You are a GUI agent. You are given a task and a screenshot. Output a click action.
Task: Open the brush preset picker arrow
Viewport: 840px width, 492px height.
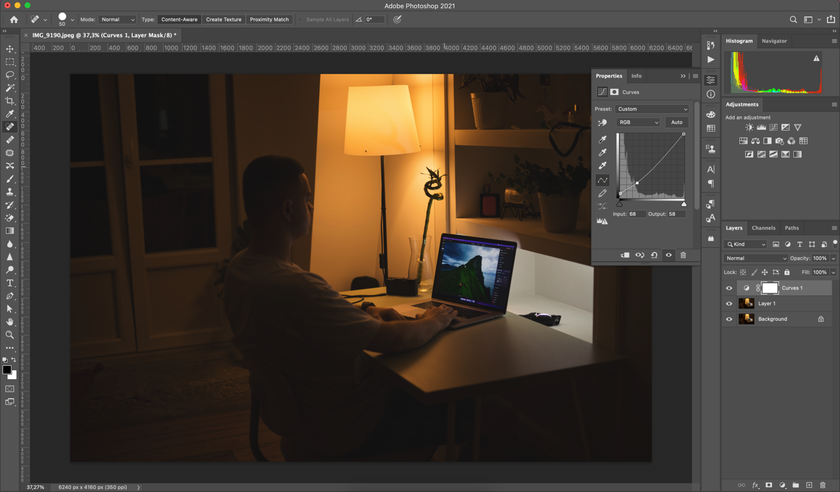pyautogui.click(x=72, y=20)
